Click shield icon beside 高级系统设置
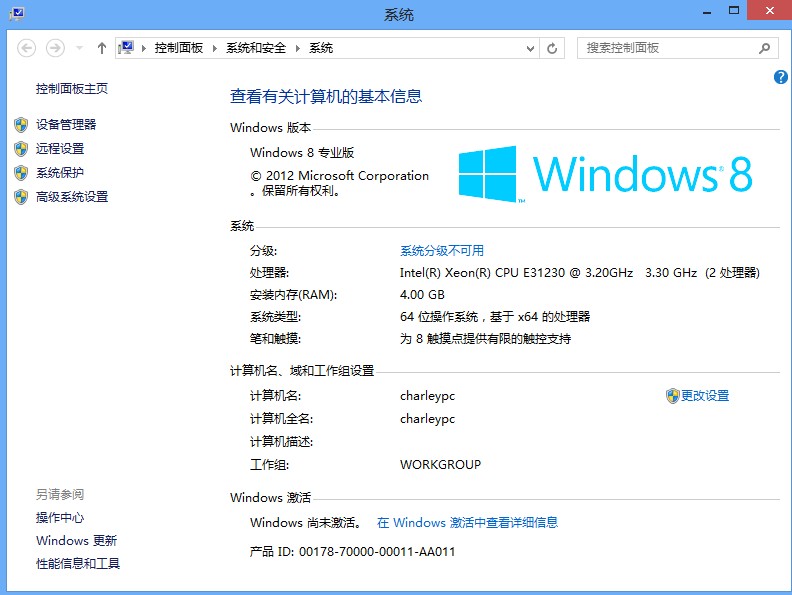Viewport: 792px width, 595px height. pyautogui.click(x=21, y=197)
